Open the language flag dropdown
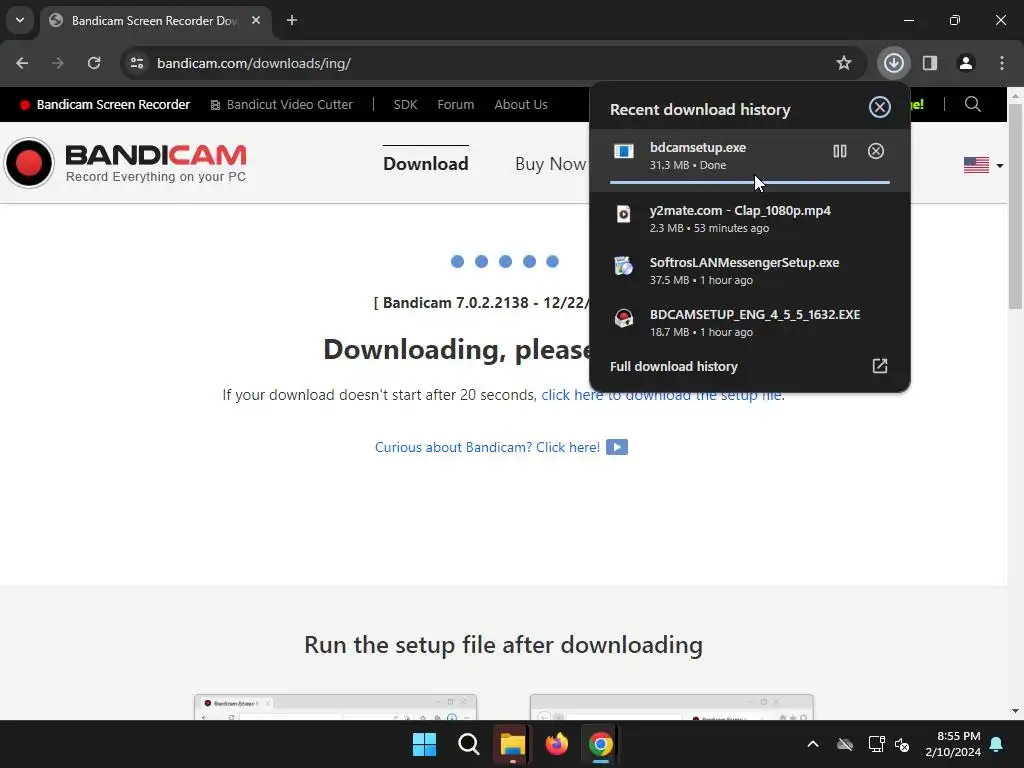This screenshot has width=1024, height=768. click(x=983, y=165)
